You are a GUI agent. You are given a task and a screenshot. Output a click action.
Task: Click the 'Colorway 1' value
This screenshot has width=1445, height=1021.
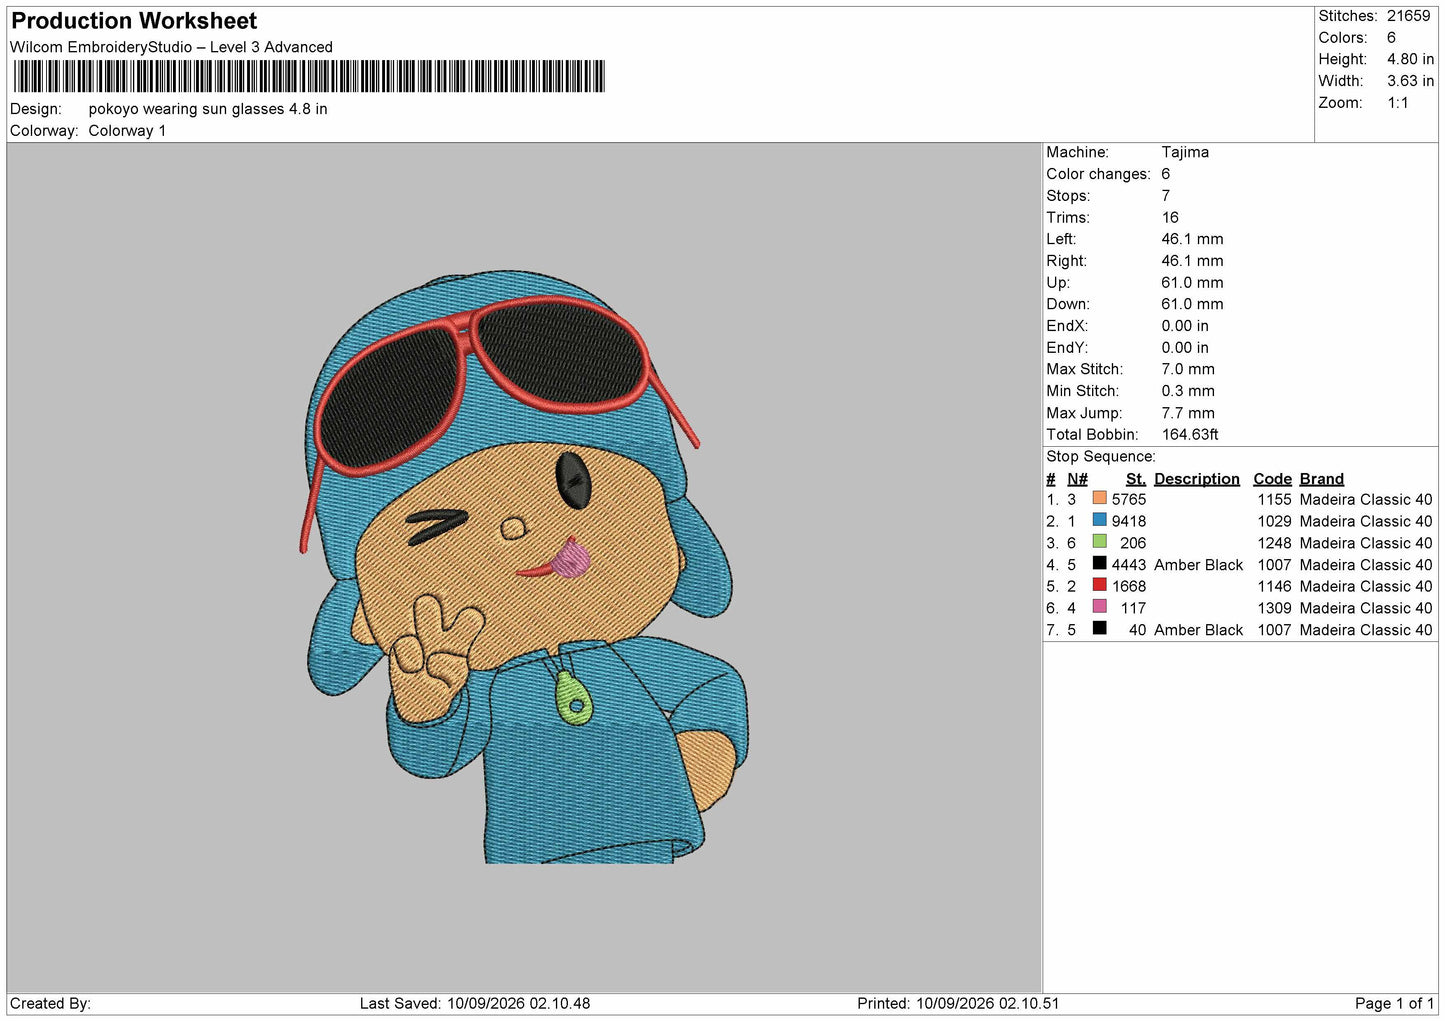[127, 131]
